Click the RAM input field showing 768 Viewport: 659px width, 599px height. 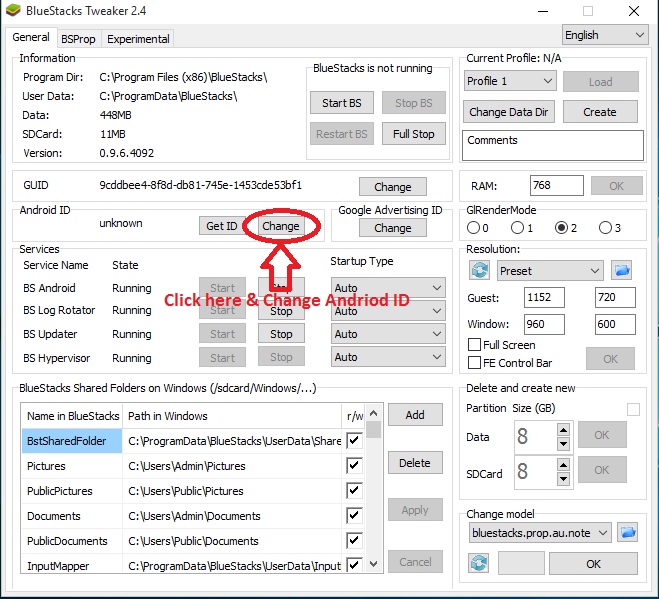(x=556, y=185)
